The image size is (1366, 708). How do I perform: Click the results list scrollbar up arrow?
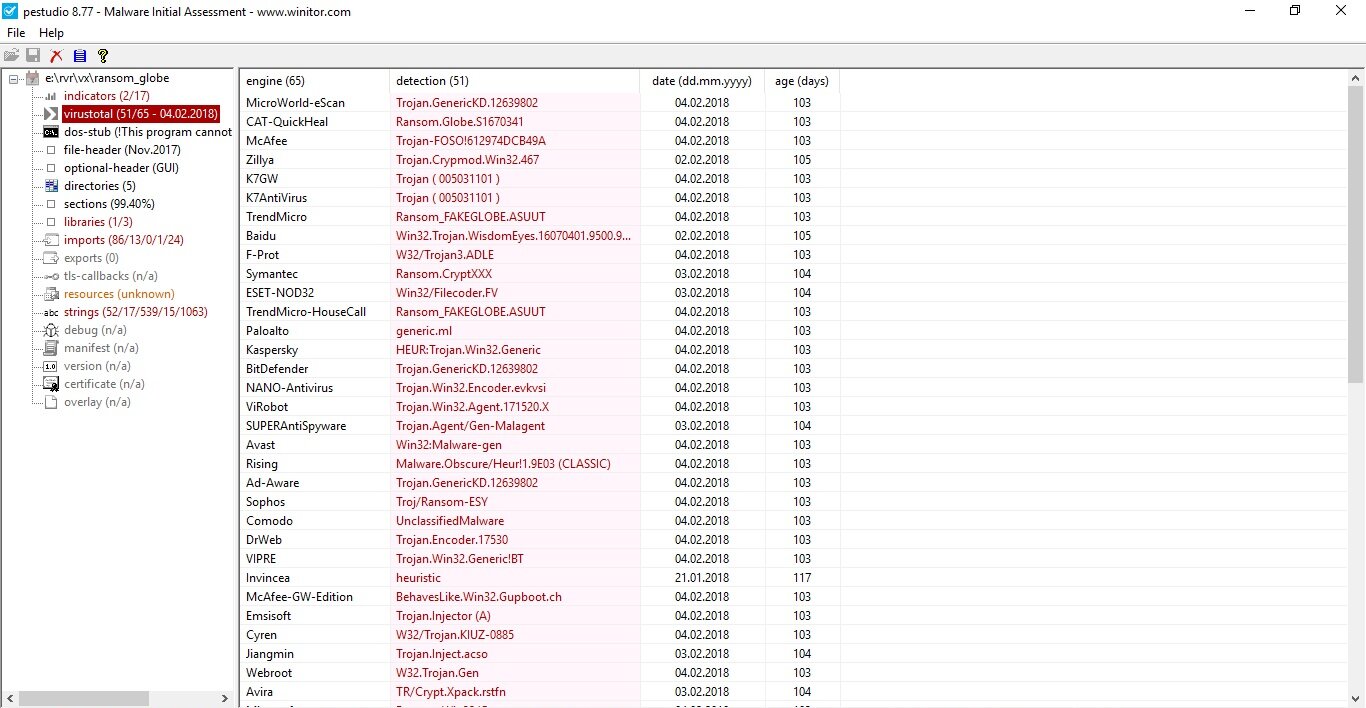(1355, 78)
